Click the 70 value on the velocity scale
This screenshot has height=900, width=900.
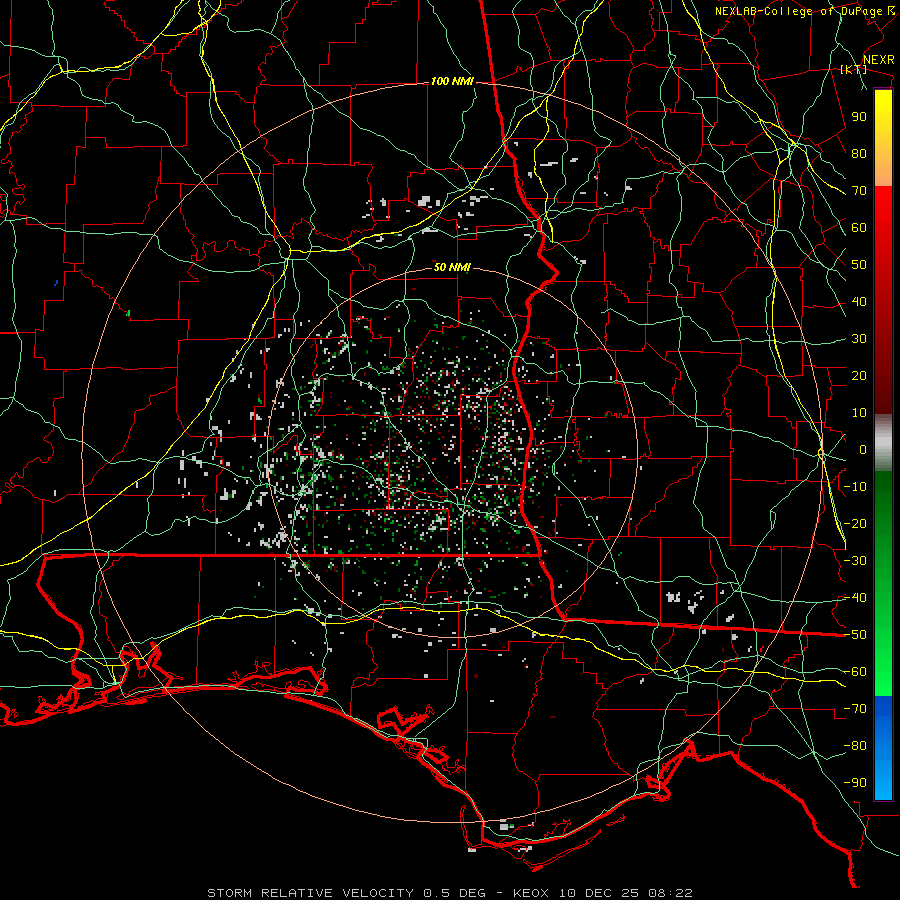click(859, 191)
